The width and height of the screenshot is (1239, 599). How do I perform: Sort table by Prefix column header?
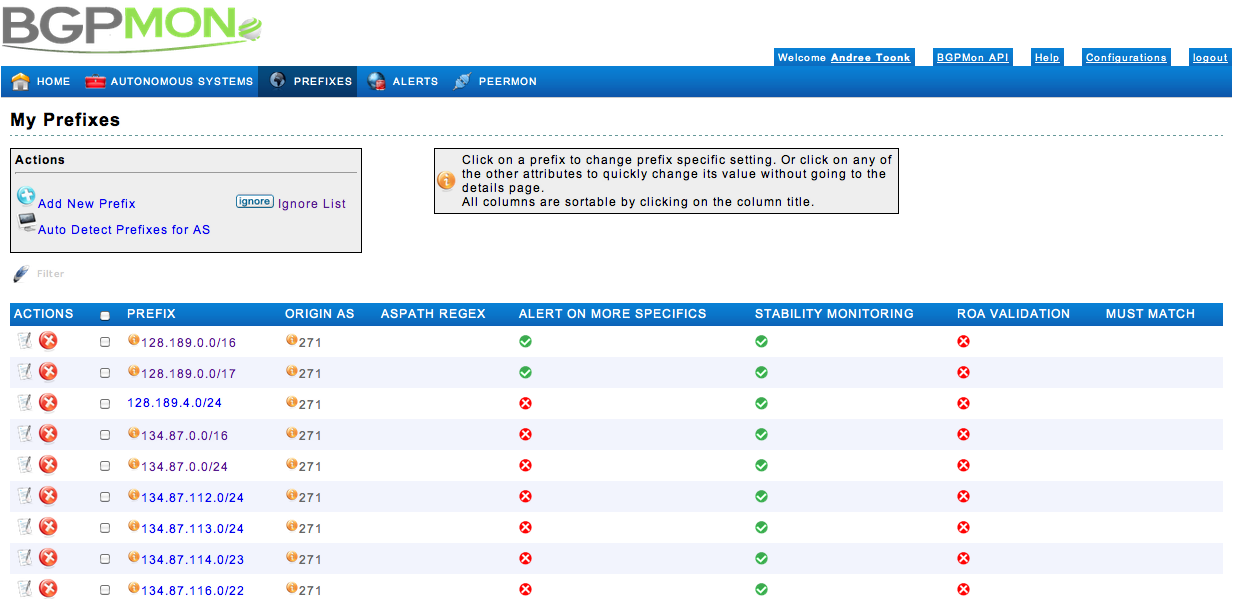pyautogui.click(x=151, y=314)
